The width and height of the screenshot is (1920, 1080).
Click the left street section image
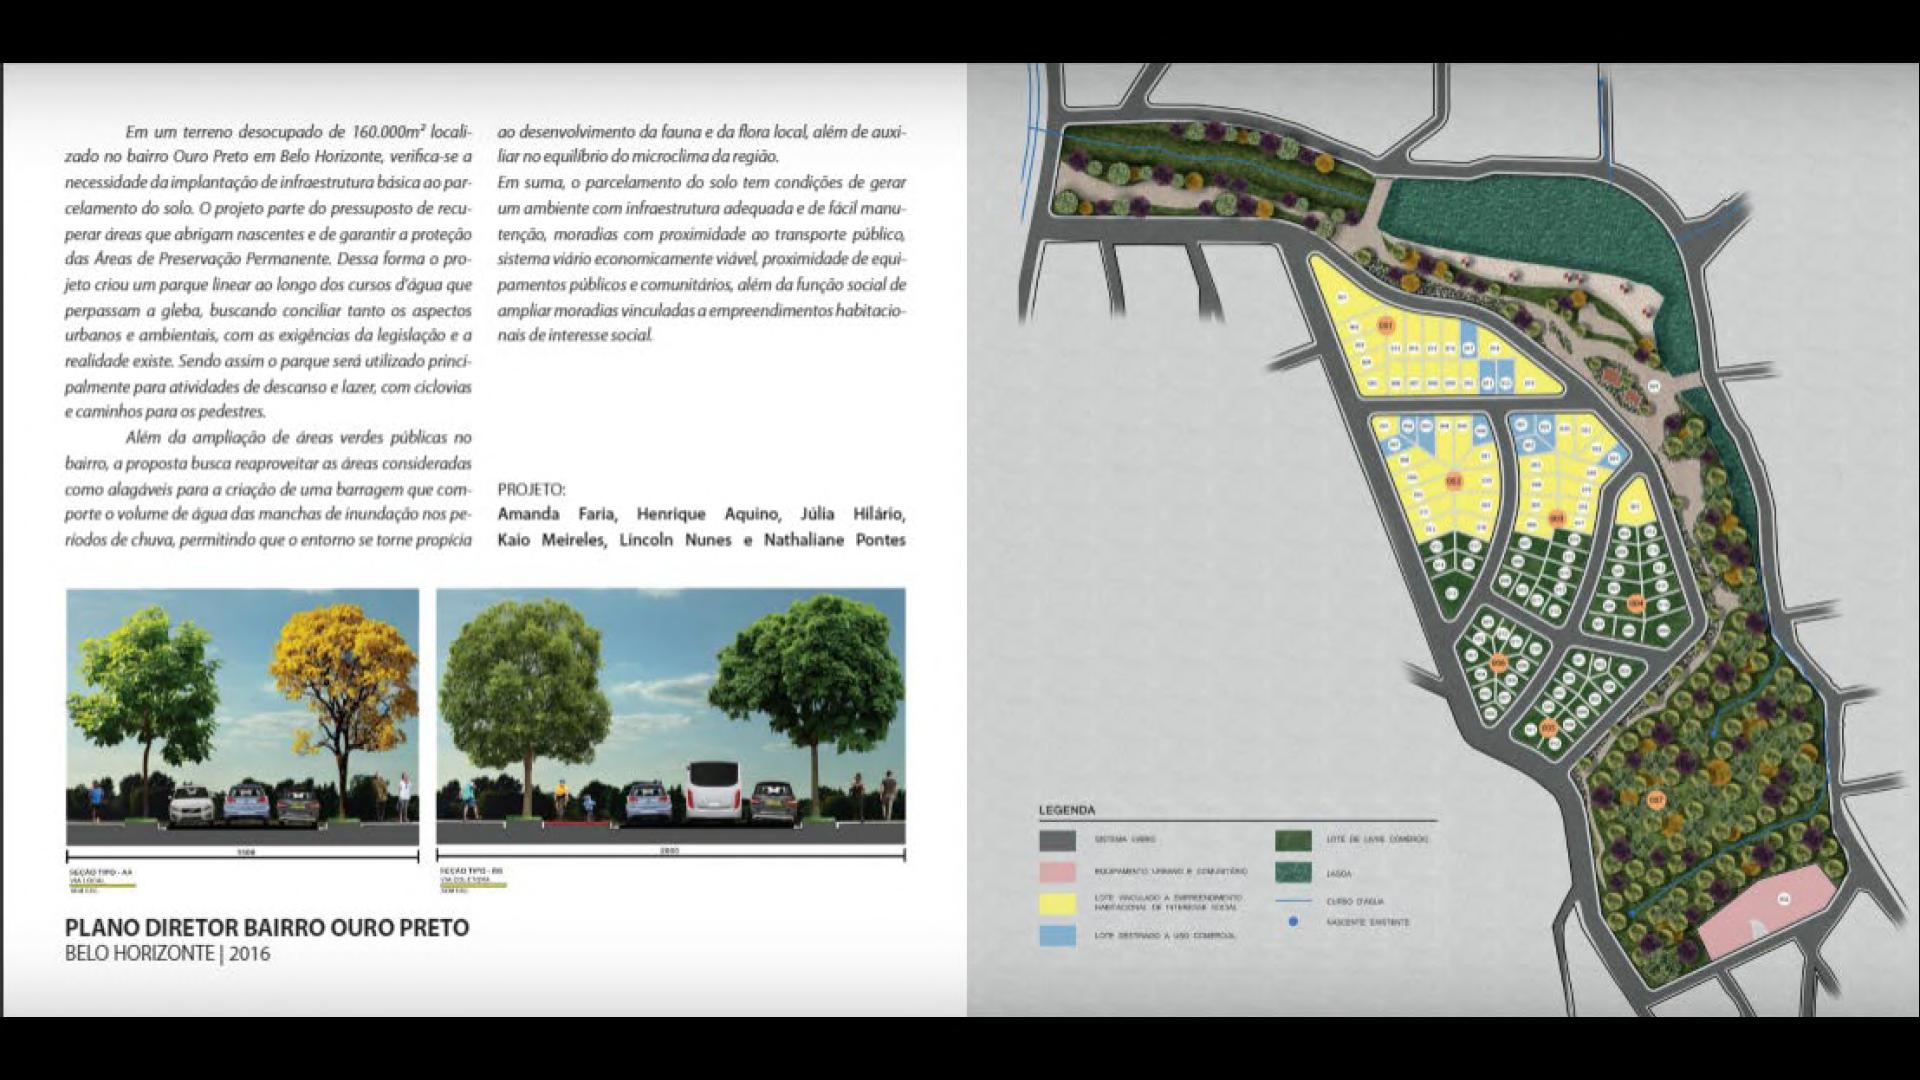point(242,716)
